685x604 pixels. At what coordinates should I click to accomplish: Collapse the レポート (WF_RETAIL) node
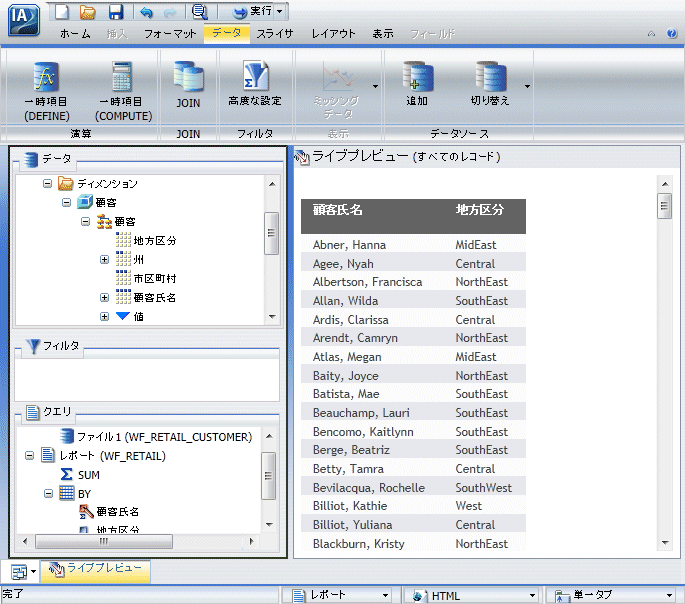pyautogui.click(x=29, y=456)
